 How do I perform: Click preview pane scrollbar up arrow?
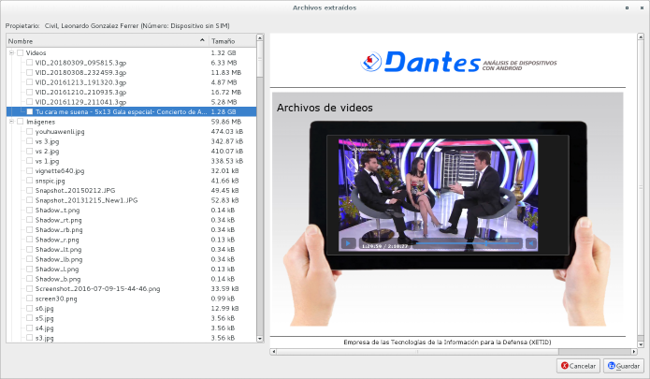tap(640, 37)
